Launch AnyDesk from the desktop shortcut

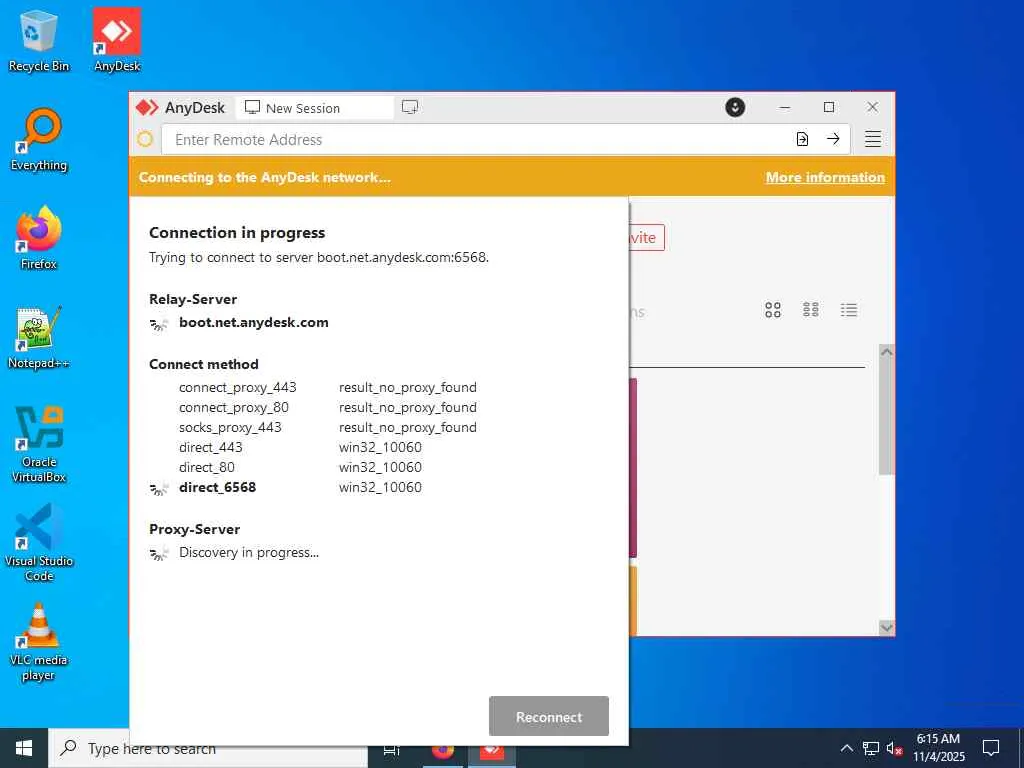117,40
